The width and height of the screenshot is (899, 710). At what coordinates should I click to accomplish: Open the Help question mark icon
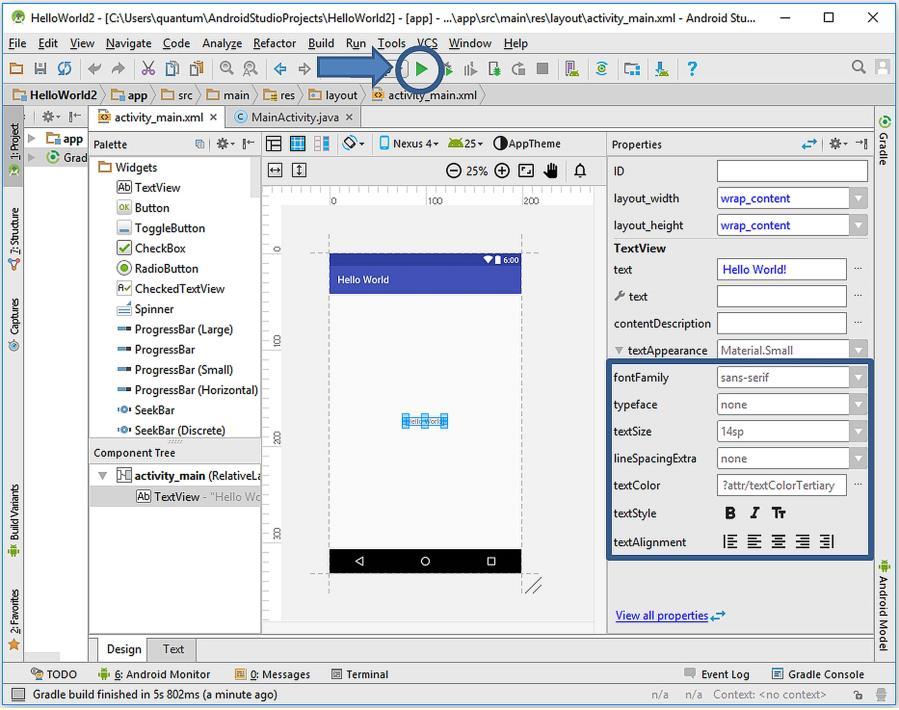click(x=691, y=69)
